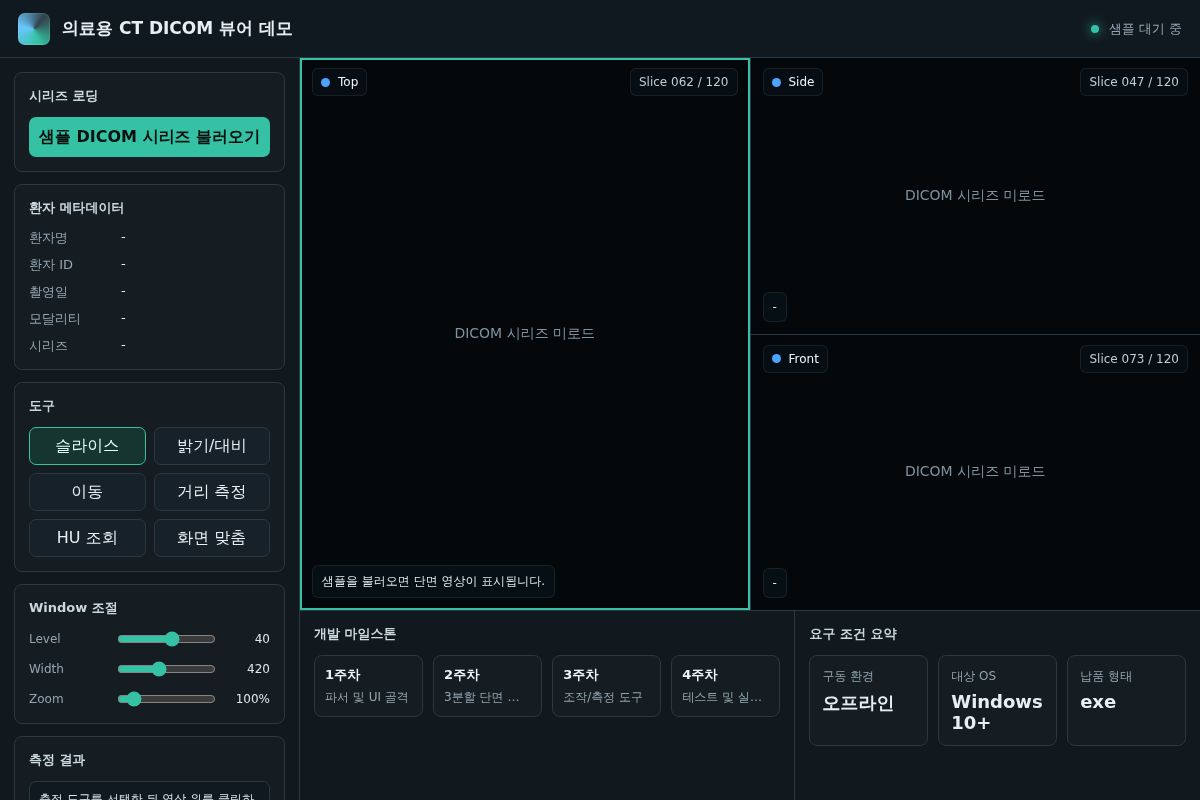1200x800 pixels.
Task: Click the 1주차 milestone card
Action: pyautogui.click(x=368, y=686)
